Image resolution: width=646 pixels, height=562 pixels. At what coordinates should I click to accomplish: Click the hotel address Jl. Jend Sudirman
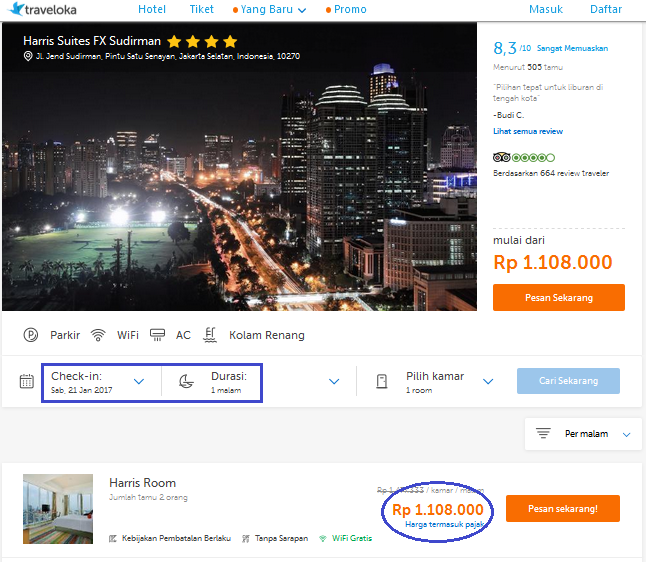pos(168,56)
